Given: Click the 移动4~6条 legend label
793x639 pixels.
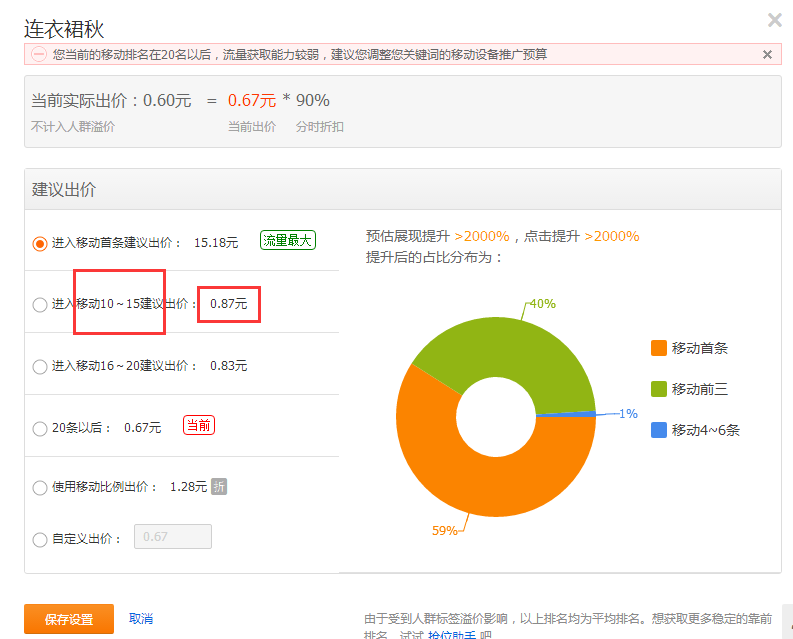Looking at the screenshot, I should point(706,430).
